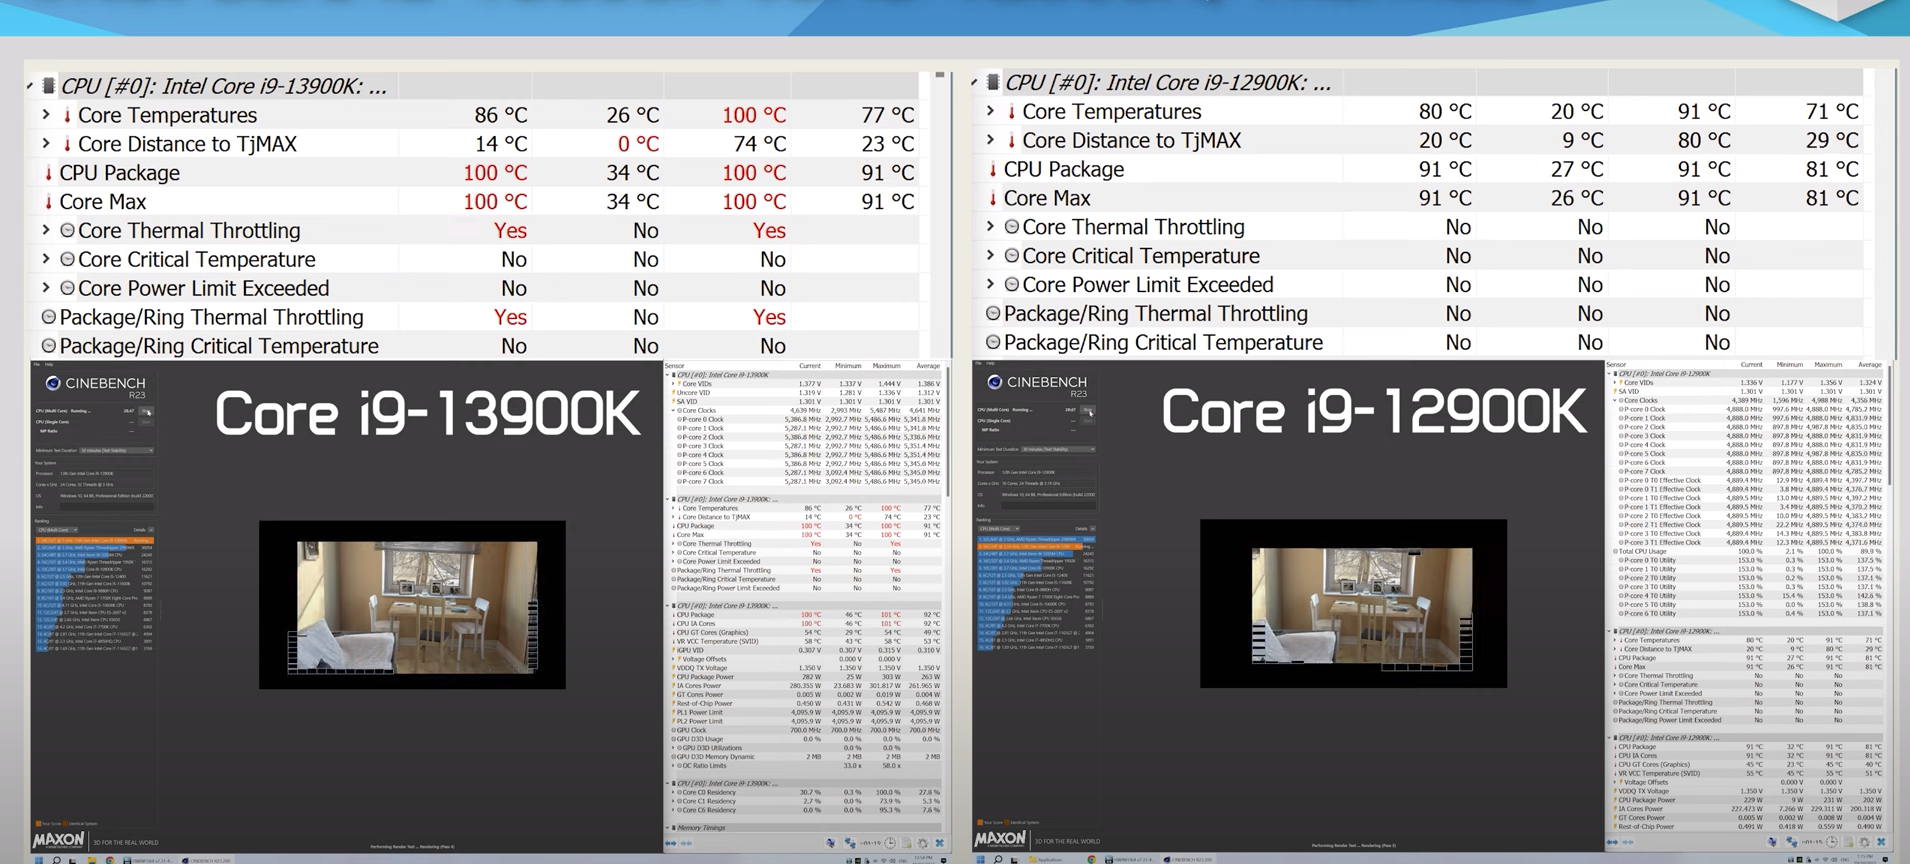Expand Core Thermal Throttling in enlarged 13900K panel
This screenshot has height=864, width=1910.
46,230
